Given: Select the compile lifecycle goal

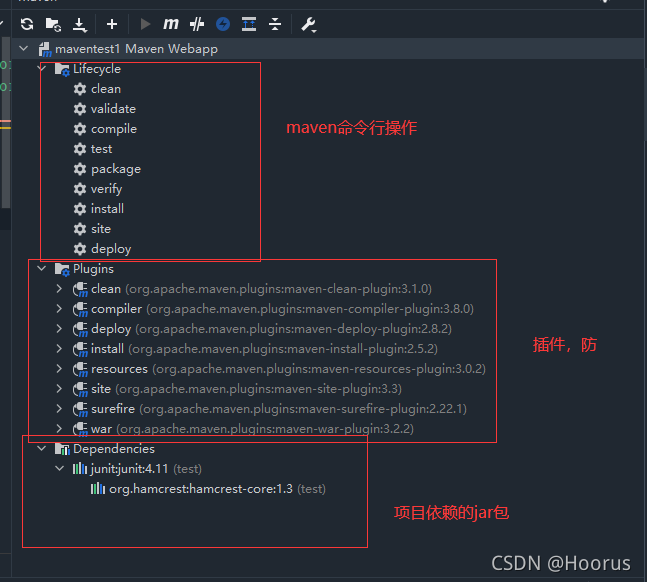Looking at the screenshot, I should tap(114, 129).
